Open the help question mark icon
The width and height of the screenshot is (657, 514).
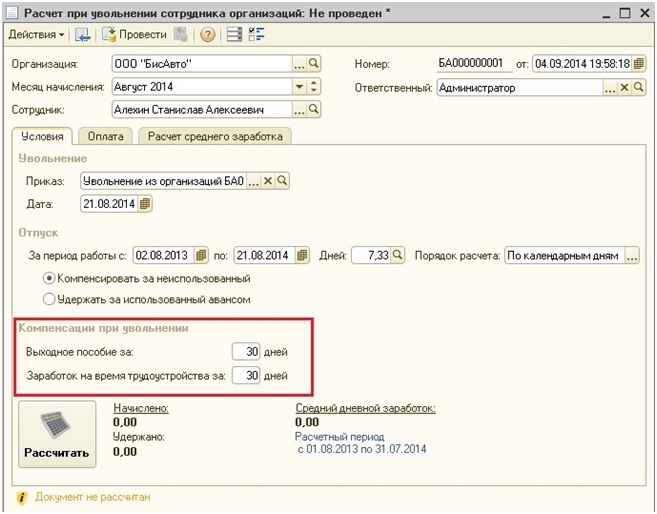(207, 35)
